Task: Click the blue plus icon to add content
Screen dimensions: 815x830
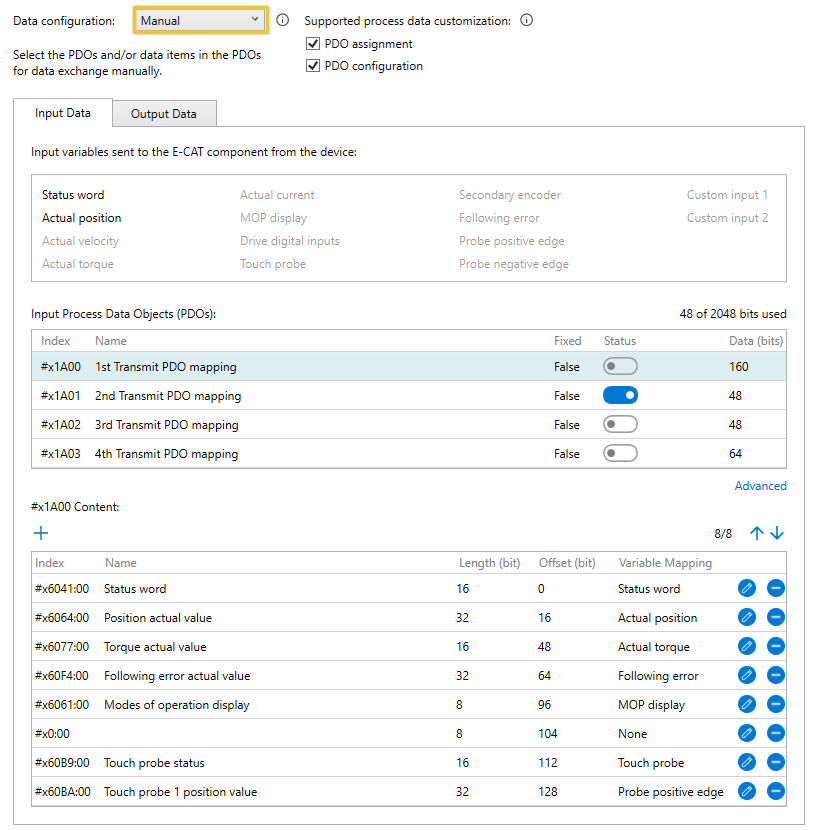Action: [x=41, y=533]
